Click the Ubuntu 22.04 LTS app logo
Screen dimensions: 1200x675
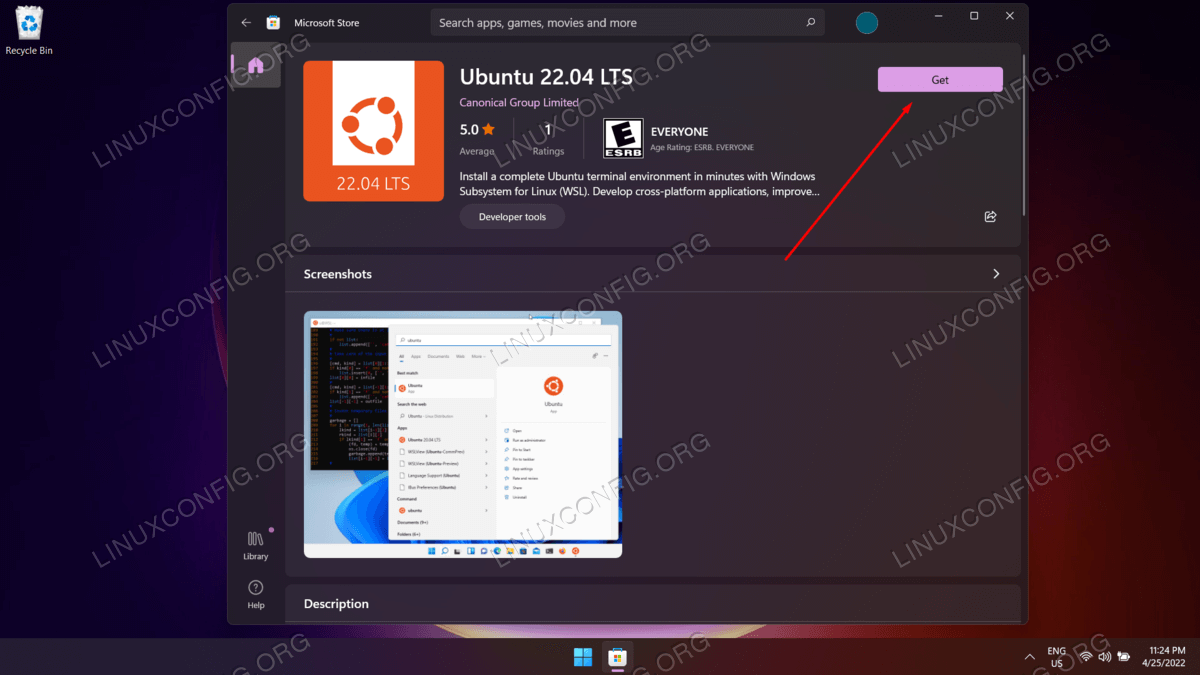click(x=373, y=131)
